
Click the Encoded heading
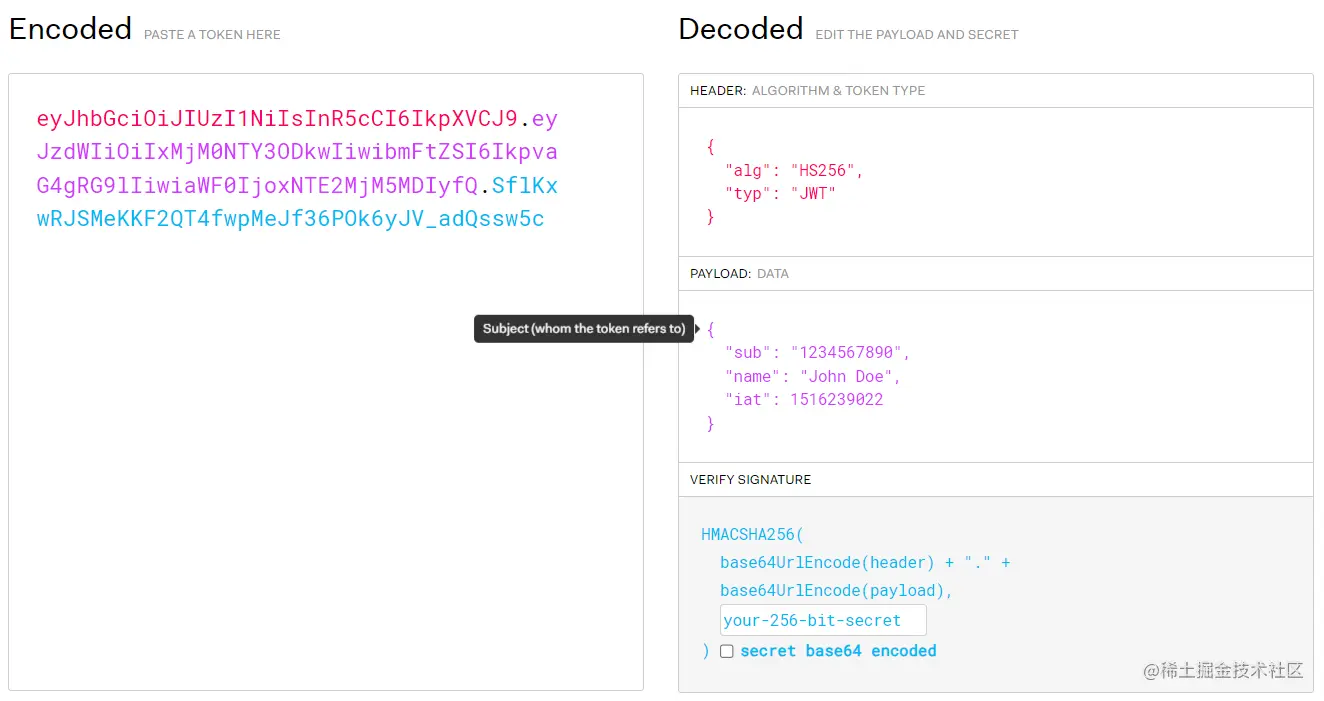tap(70, 29)
